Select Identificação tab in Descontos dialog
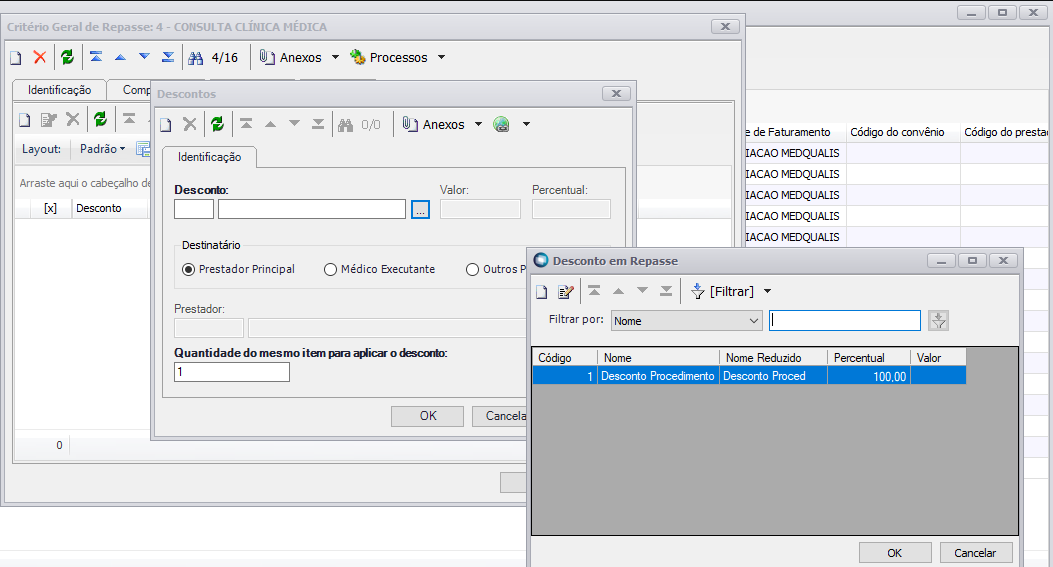Image resolution: width=1053 pixels, height=567 pixels. [x=210, y=157]
